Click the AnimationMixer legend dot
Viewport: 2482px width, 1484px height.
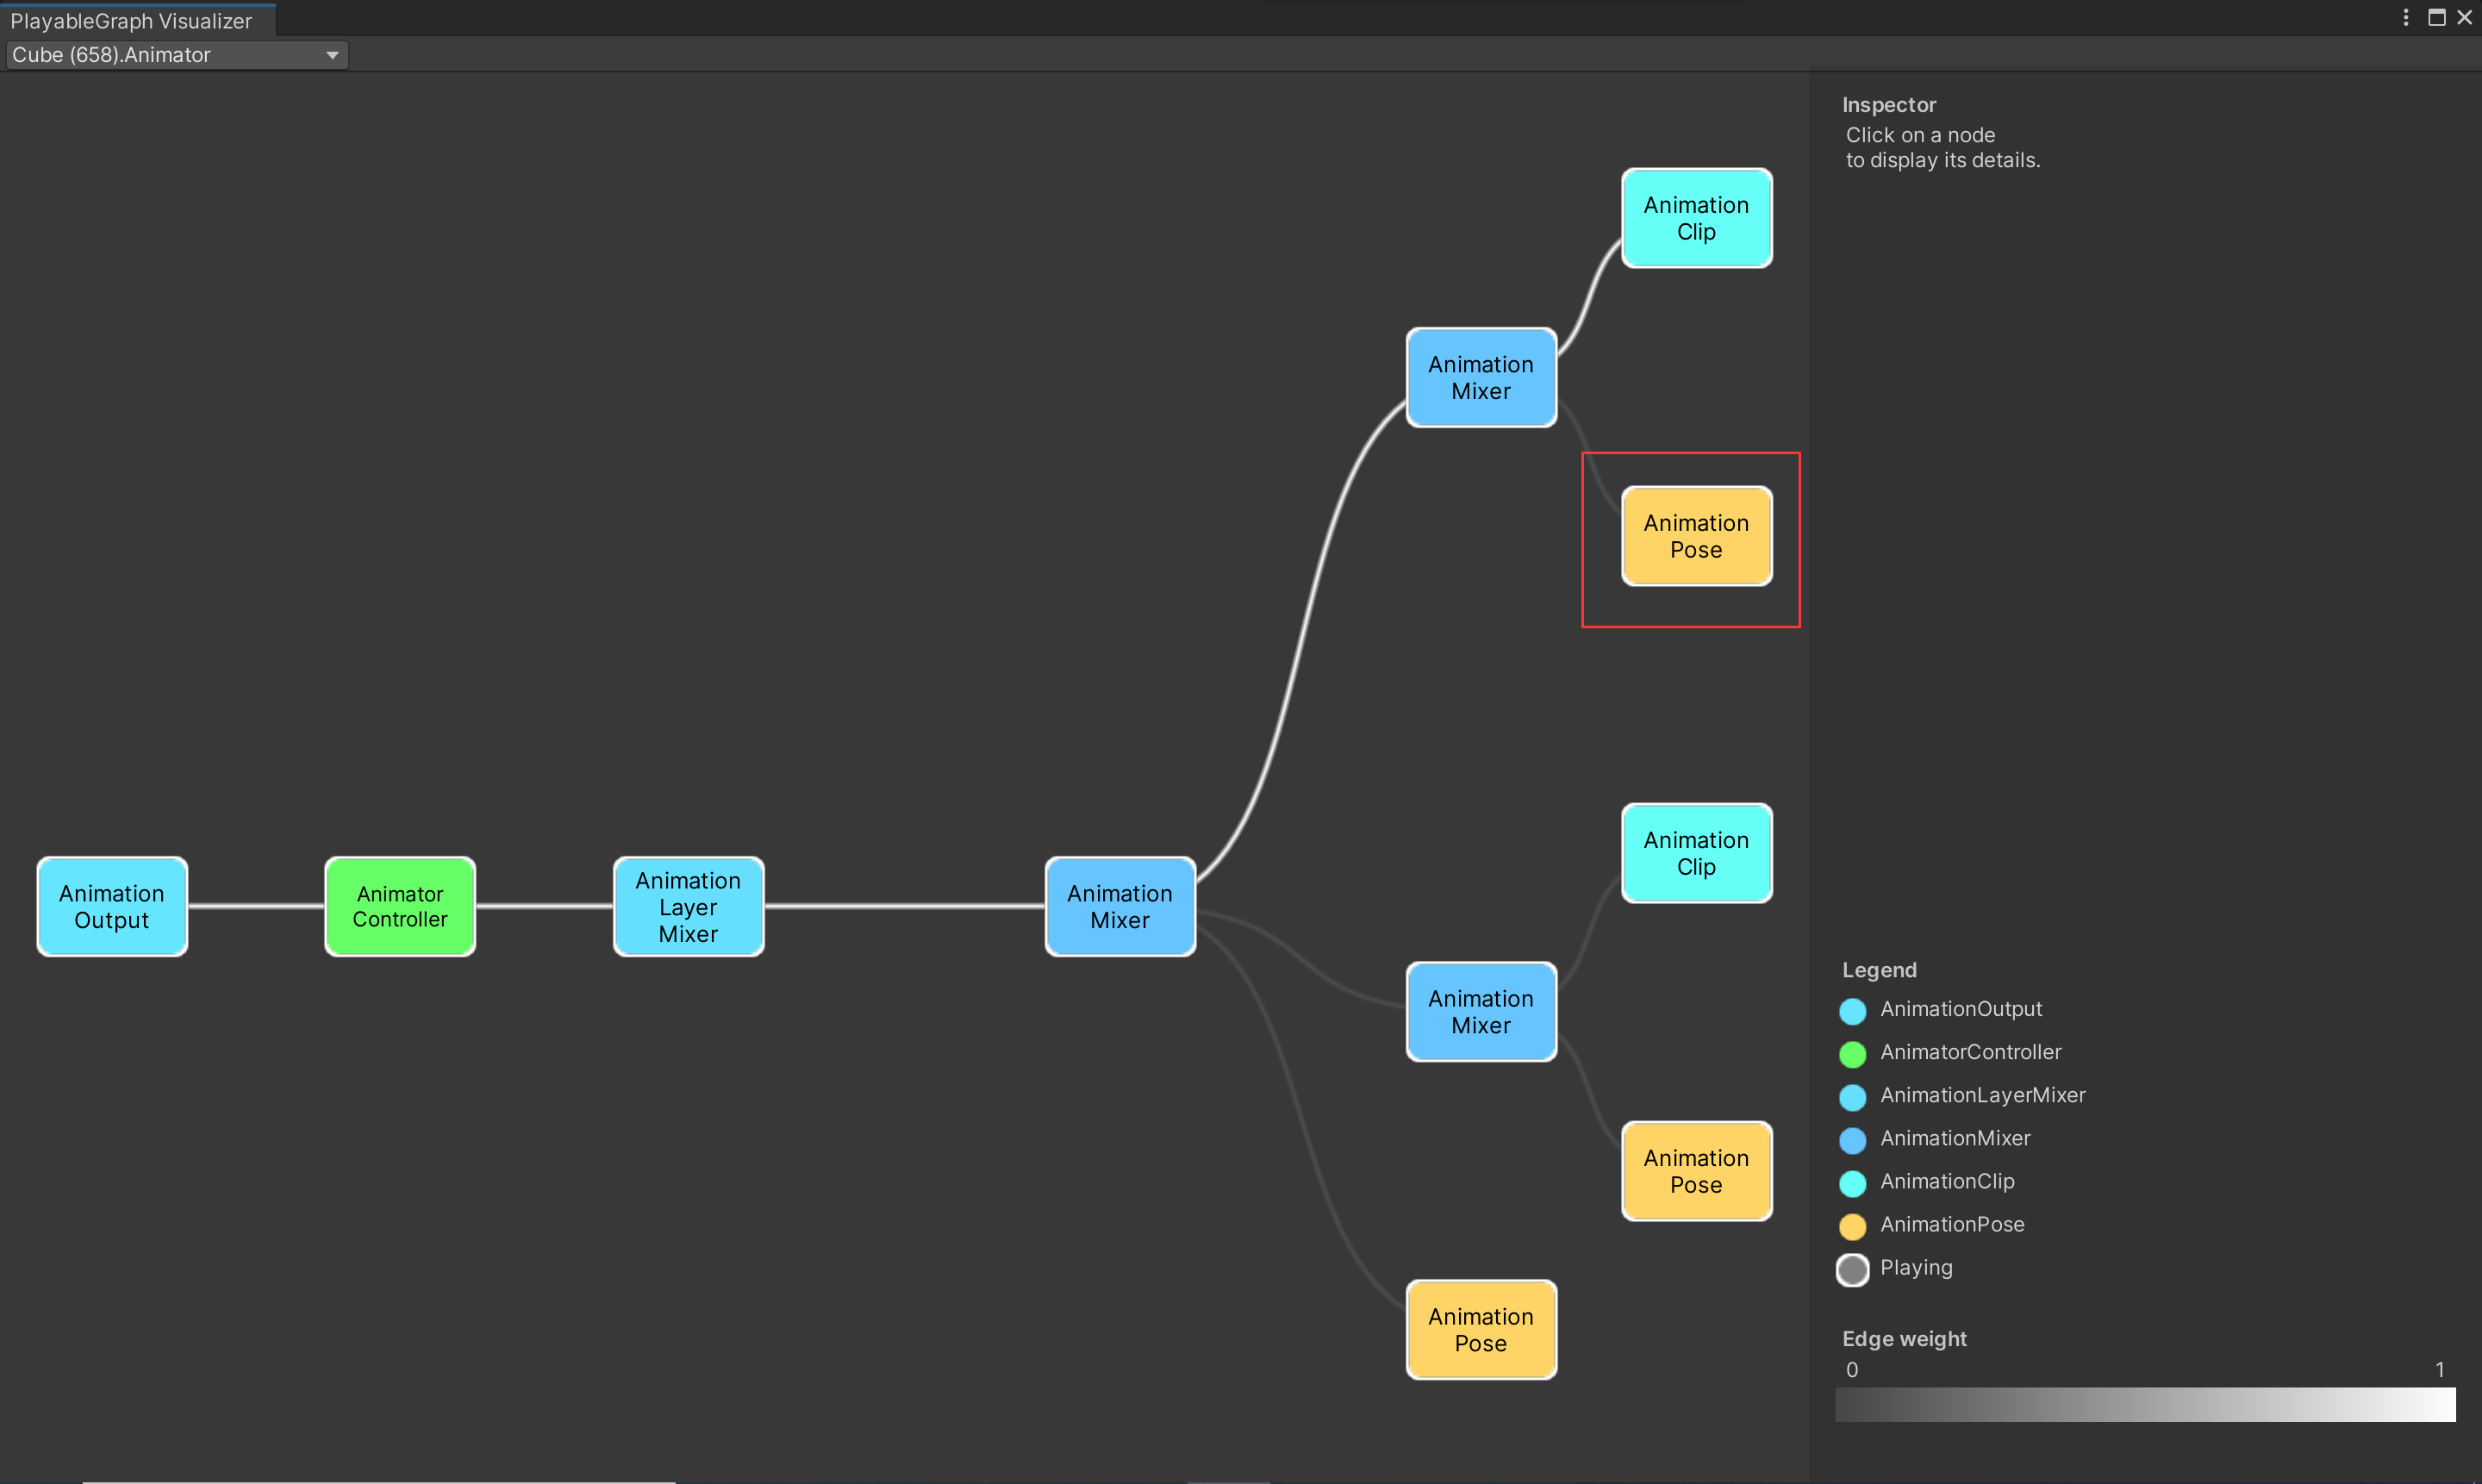click(x=1853, y=1139)
